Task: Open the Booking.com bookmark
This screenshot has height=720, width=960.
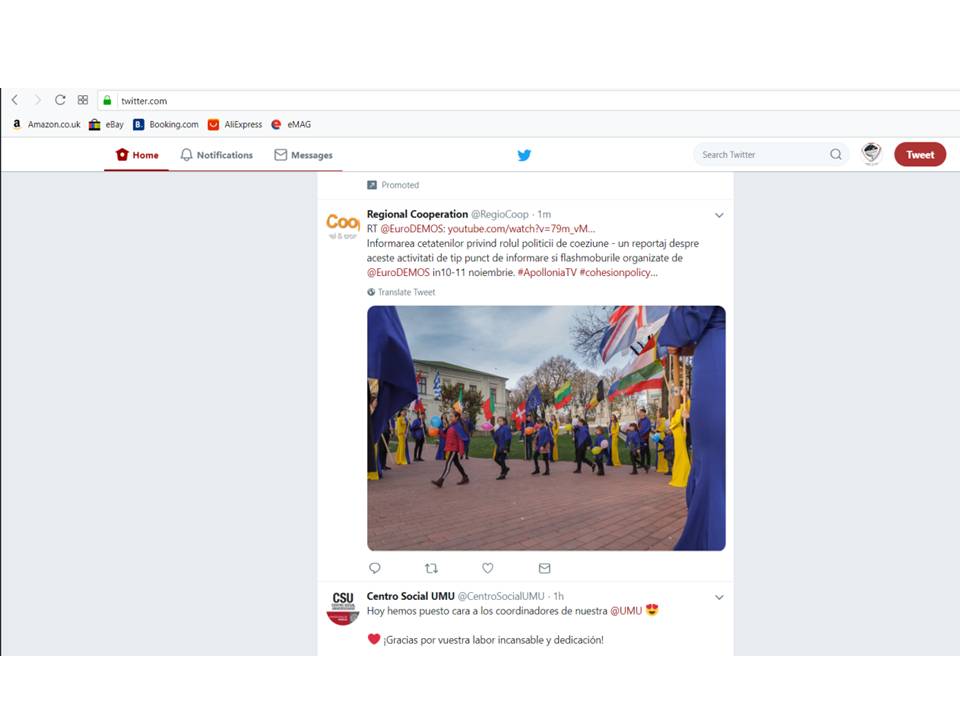Action: (x=166, y=124)
